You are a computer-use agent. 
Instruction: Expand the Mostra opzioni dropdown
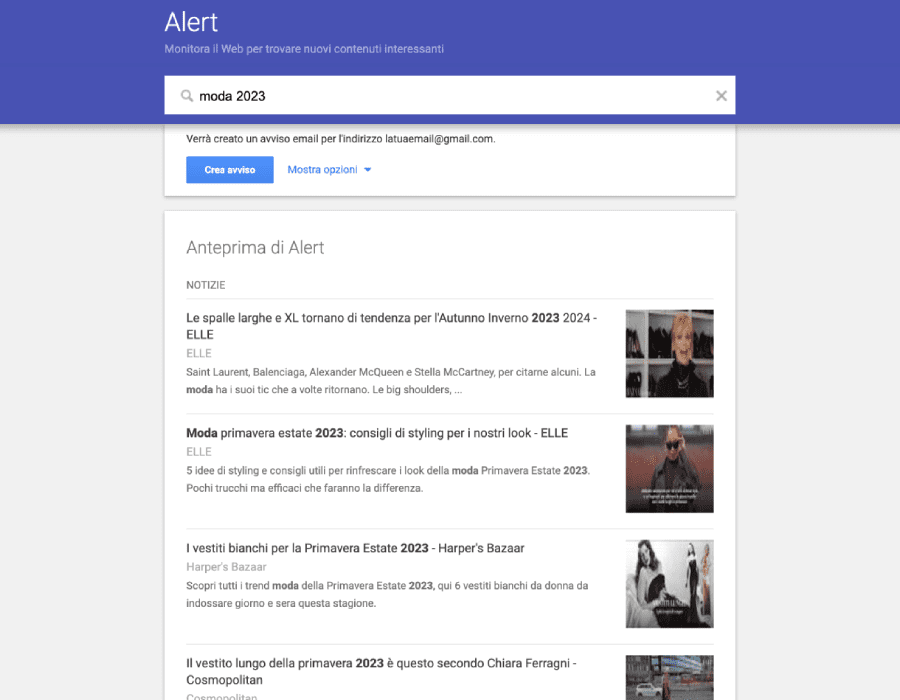pos(329,170)
